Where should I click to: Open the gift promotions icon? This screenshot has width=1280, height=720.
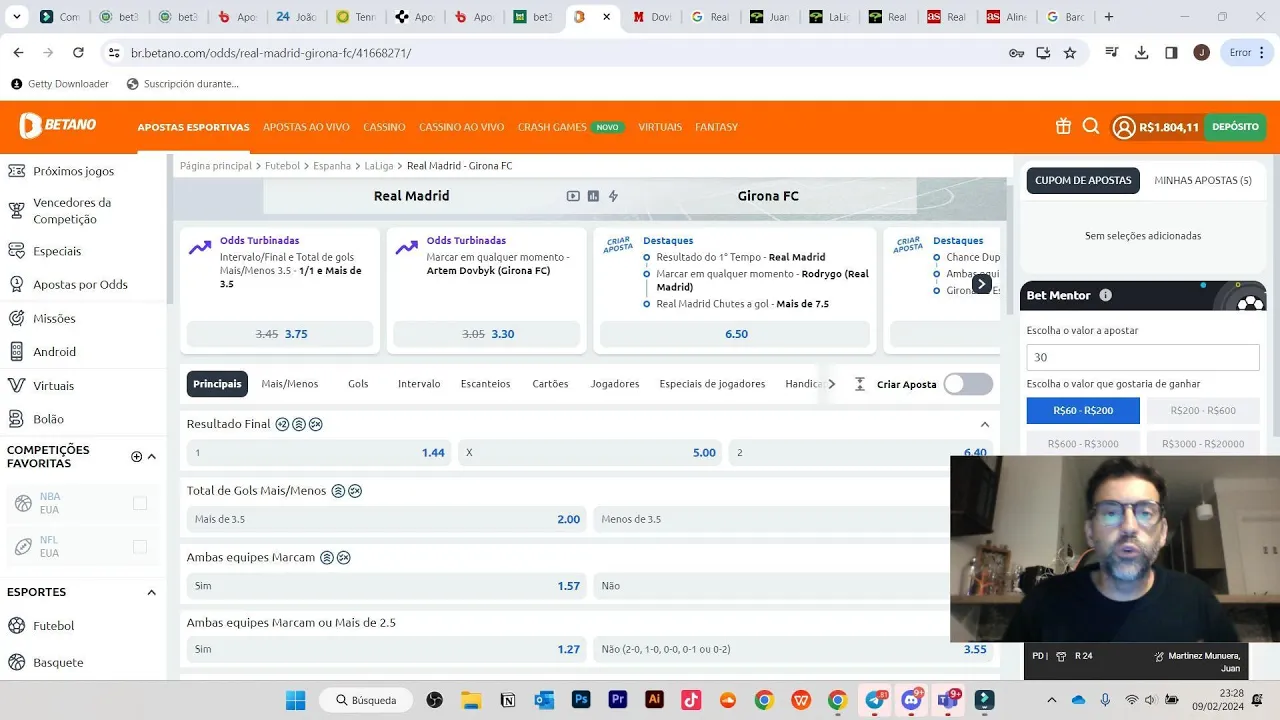(1063, 126)
